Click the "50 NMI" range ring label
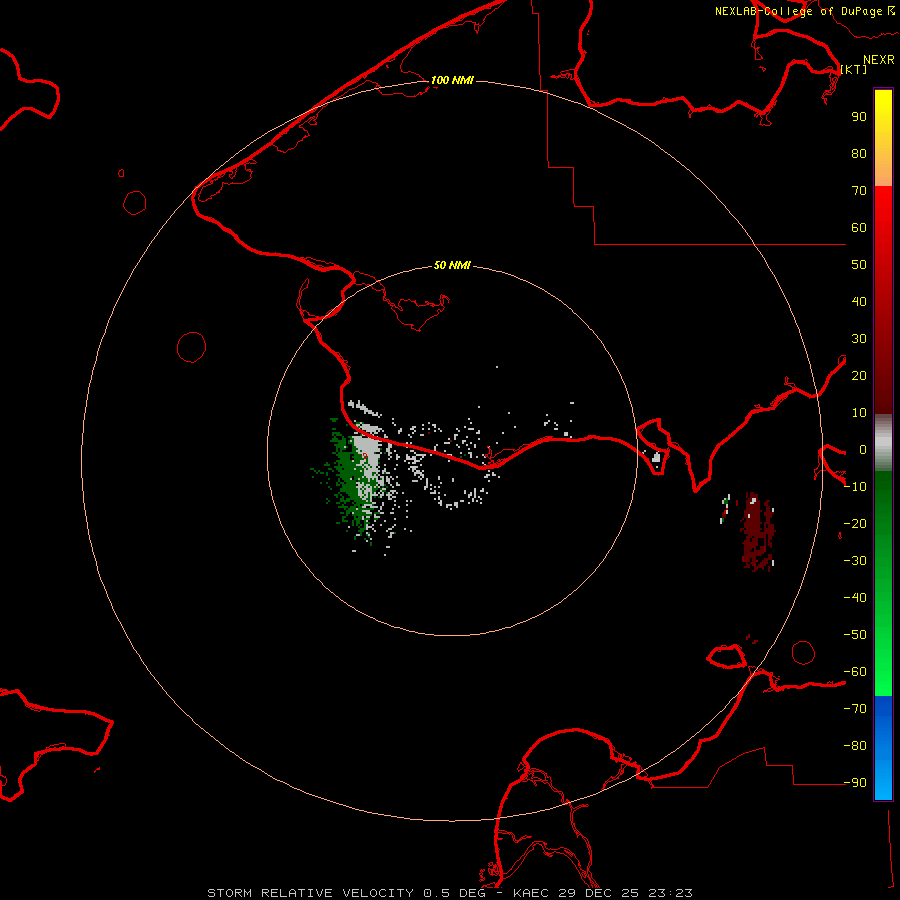The image size is (900, 900). 452,265
